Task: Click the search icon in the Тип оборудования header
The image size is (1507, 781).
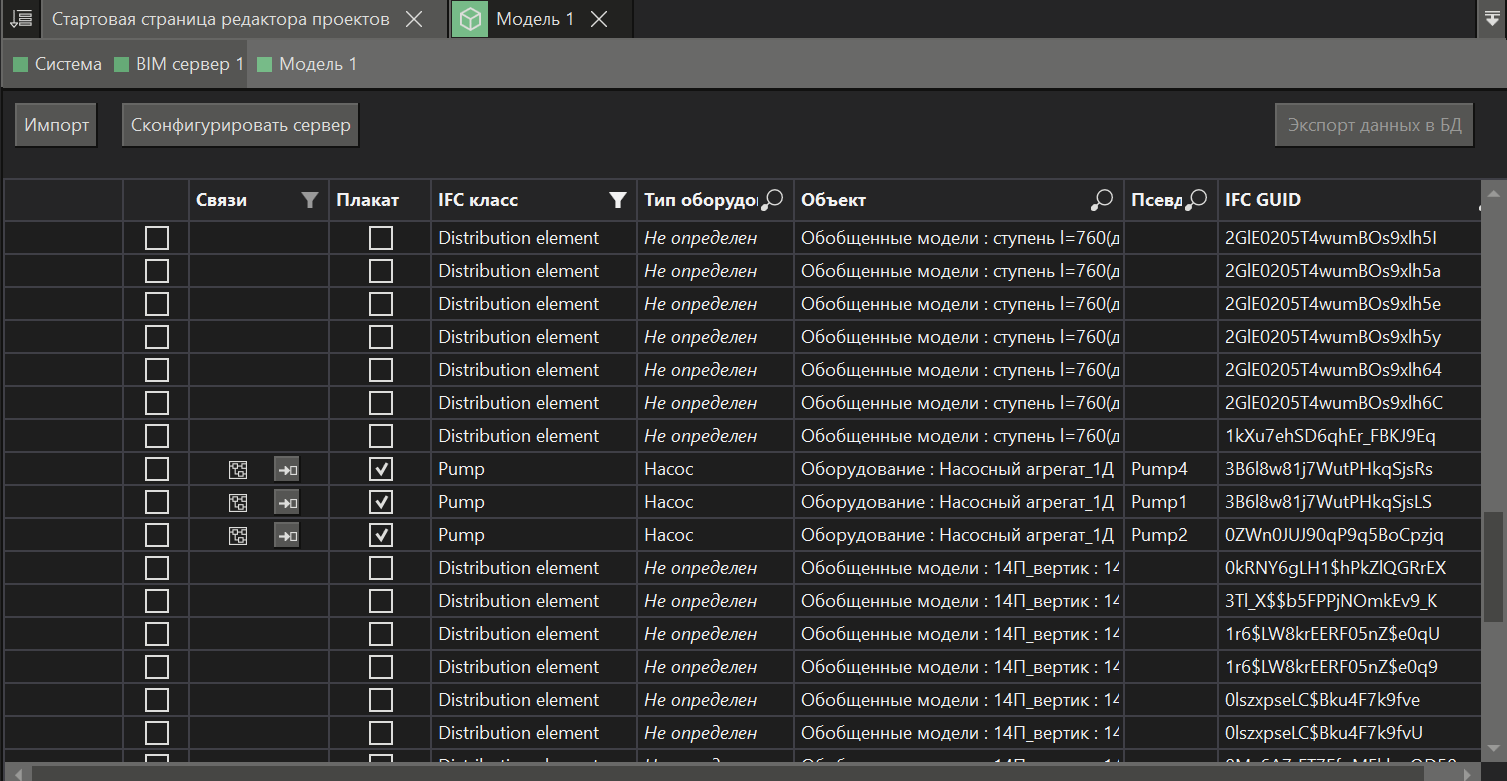Action: pyautogui.click(x=771, y=200)
